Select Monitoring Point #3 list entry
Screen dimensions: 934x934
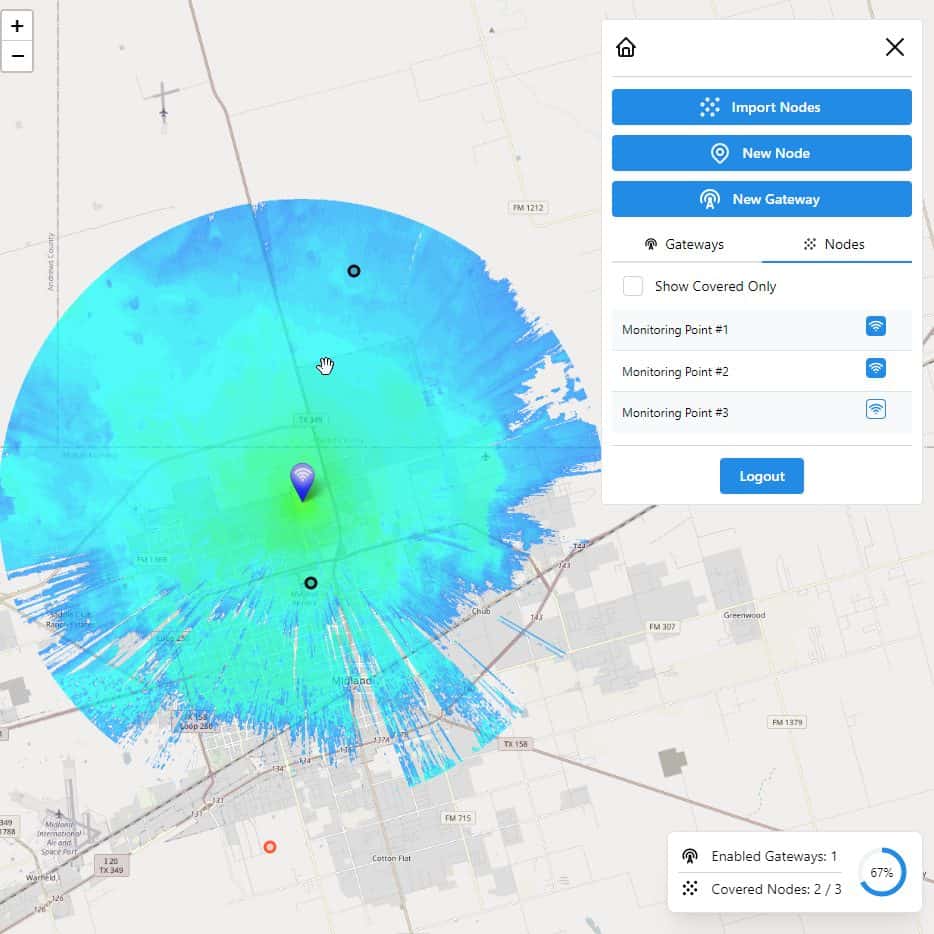pyautogui.click(x=676, y=413)
